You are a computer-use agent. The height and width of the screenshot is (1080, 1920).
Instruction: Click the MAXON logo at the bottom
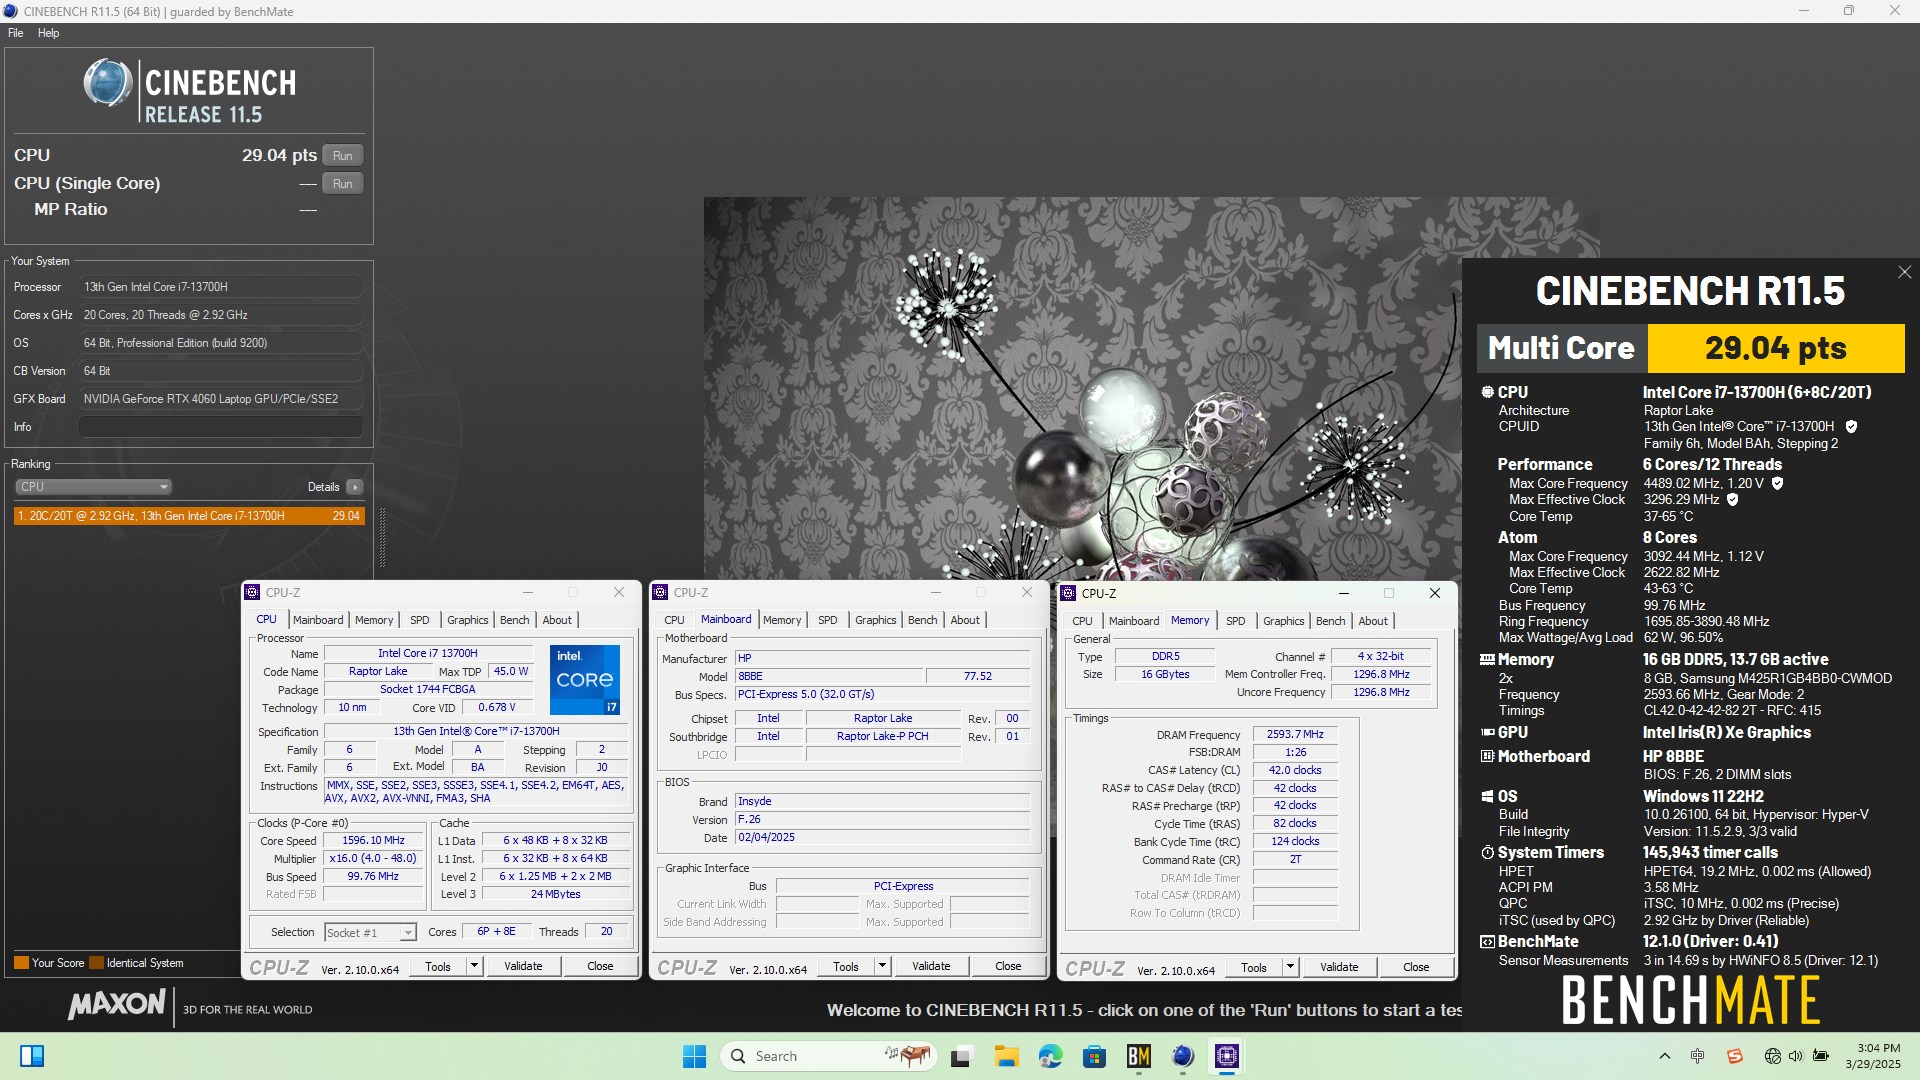tap(117, 1004)
